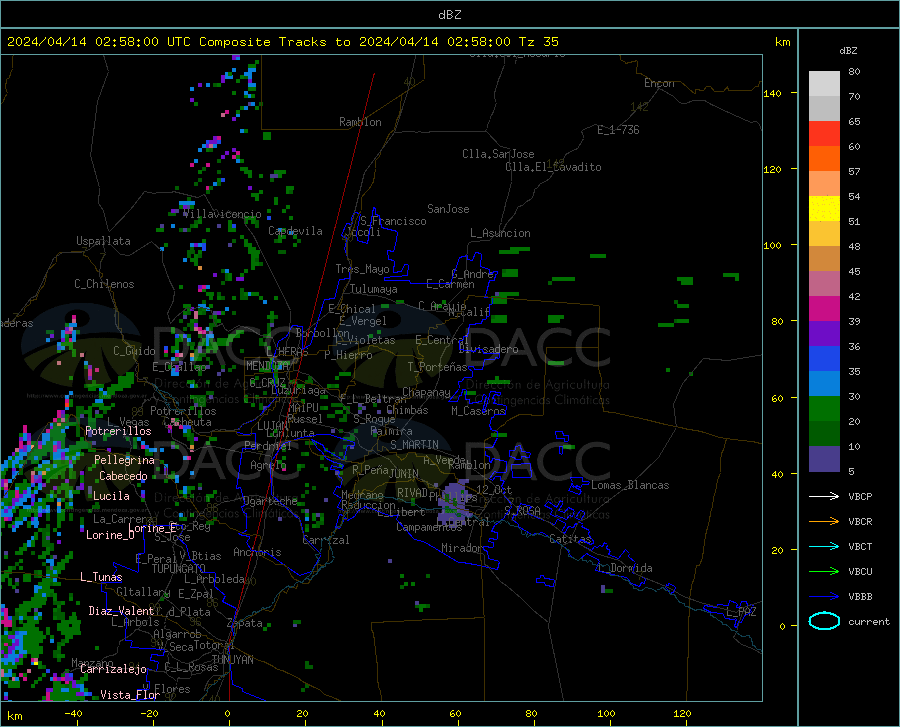Click the orange VBCR arrow legend icon
Screen dimensions: 900x727
pyautogui.click(x=824, y=521)
